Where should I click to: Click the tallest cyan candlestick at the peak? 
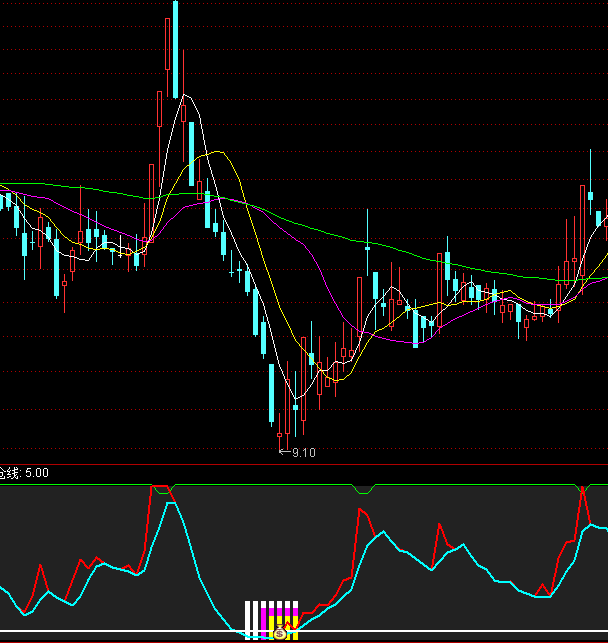(x=175, y=49)
